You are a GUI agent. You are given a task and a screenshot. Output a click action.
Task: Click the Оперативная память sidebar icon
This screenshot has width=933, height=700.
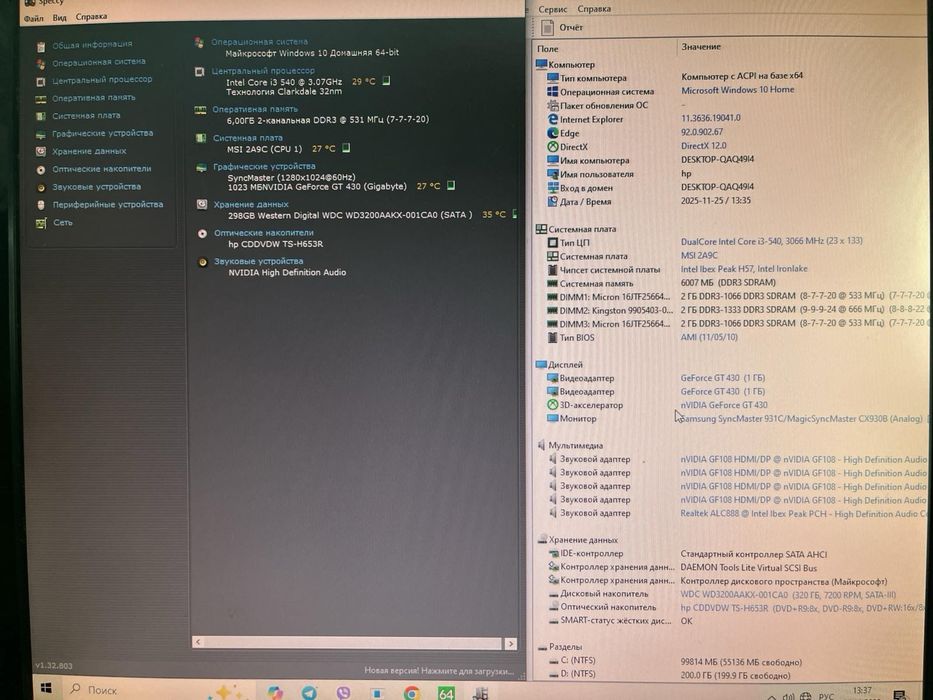pyautogui.click(x=40, y=99)
